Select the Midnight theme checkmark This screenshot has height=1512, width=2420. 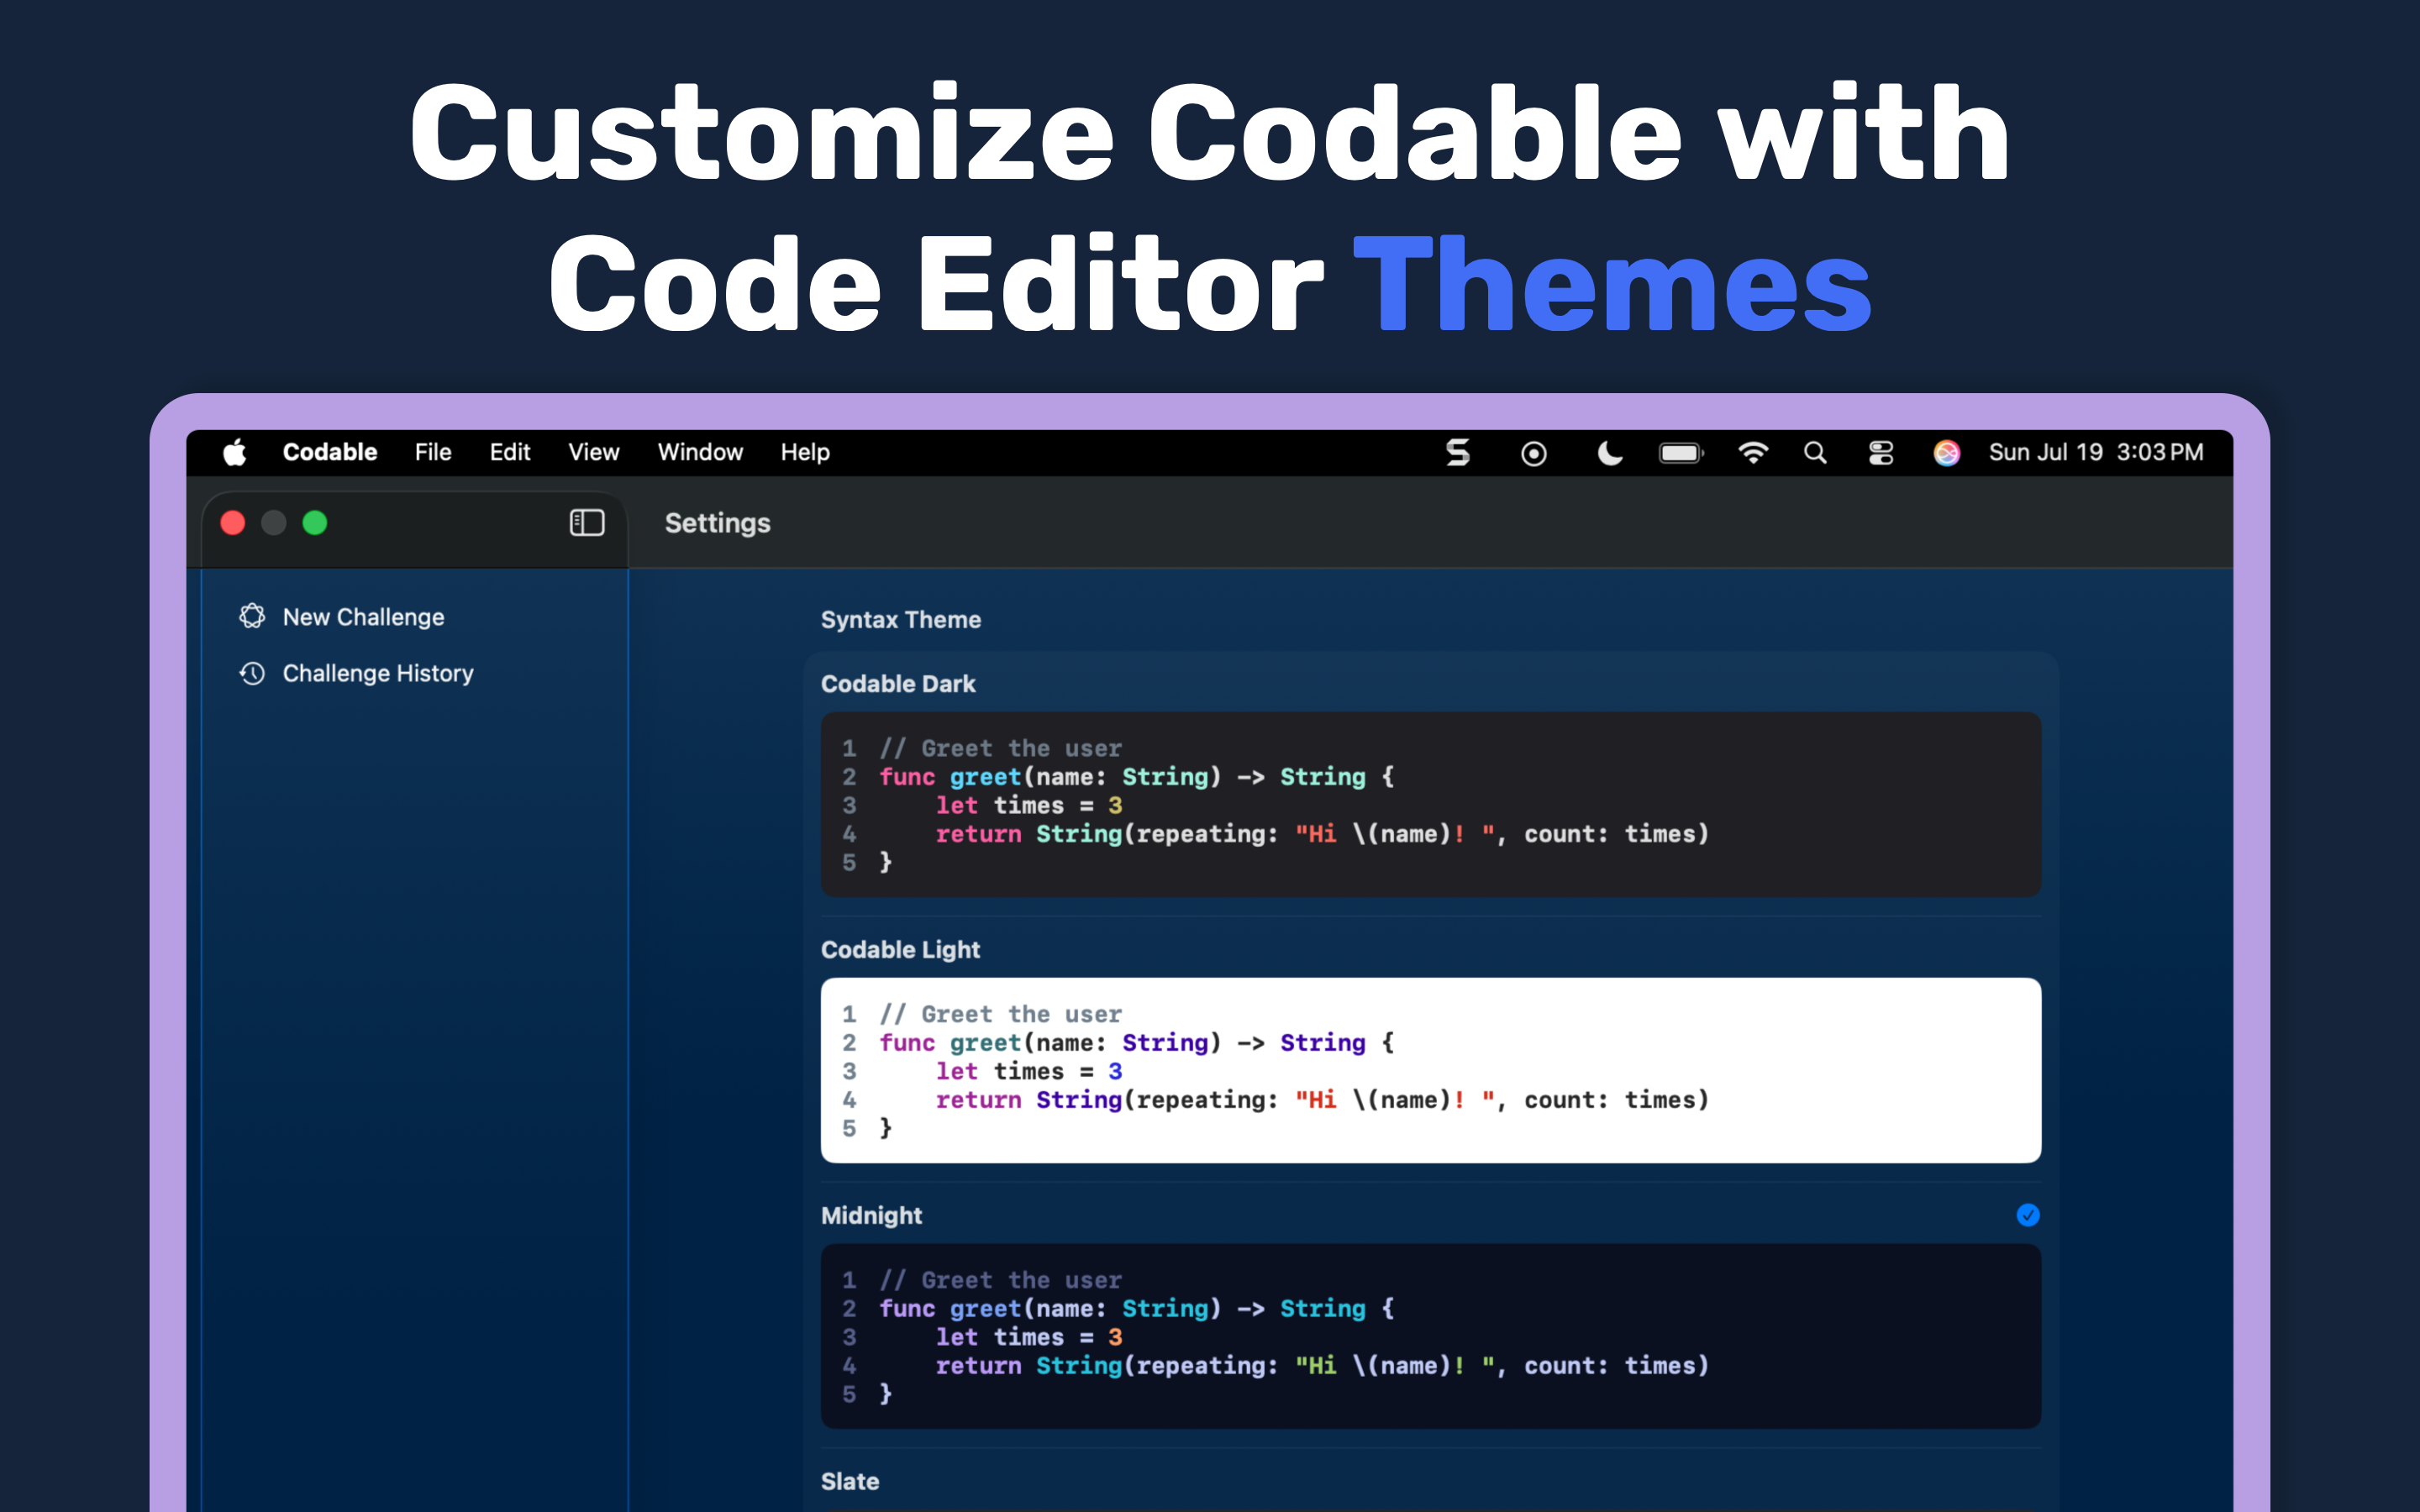[x=2027, y=1215]
